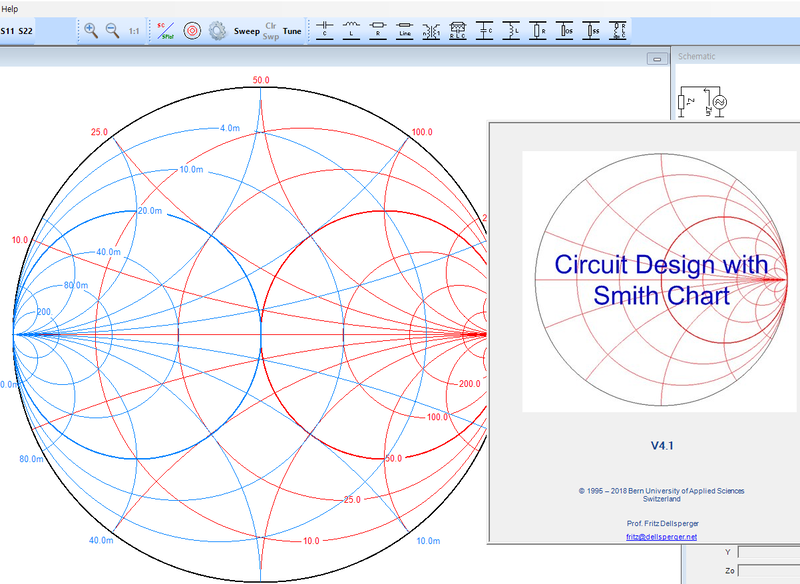The height and width of the screenshot is (584, 800).
Task: Open the SC/SPlot S-parameter plot tool
Action: pos(165,31)
